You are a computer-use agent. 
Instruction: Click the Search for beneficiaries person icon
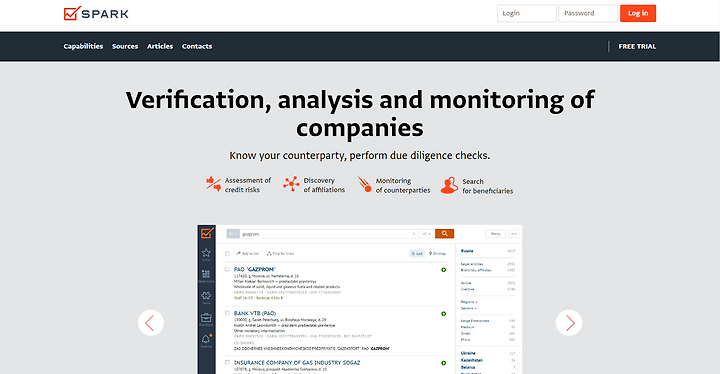(449, 185)
